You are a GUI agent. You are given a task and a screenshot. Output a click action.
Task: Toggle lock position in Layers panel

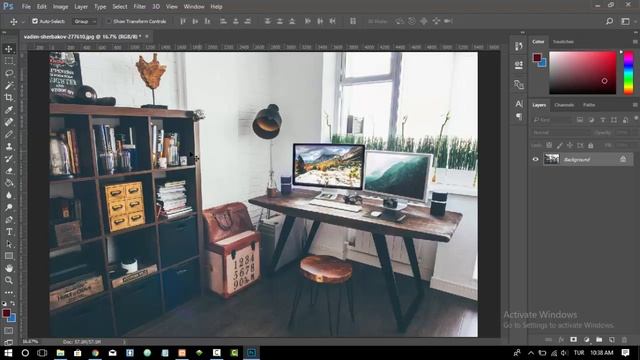click(x=570, y=145)
